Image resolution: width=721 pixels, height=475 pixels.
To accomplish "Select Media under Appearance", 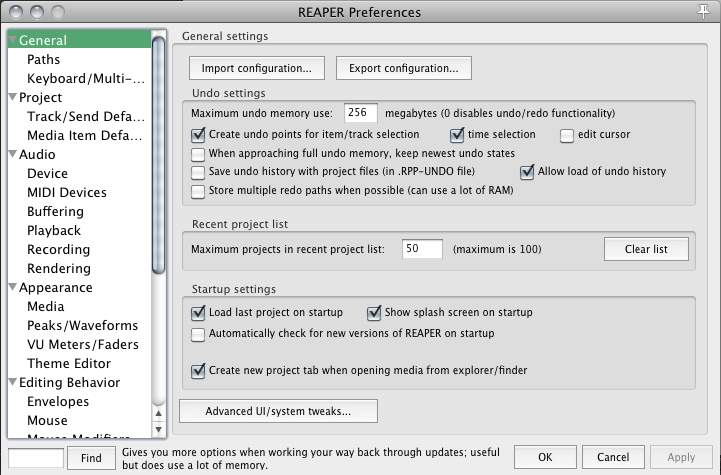I will point(46,306).
